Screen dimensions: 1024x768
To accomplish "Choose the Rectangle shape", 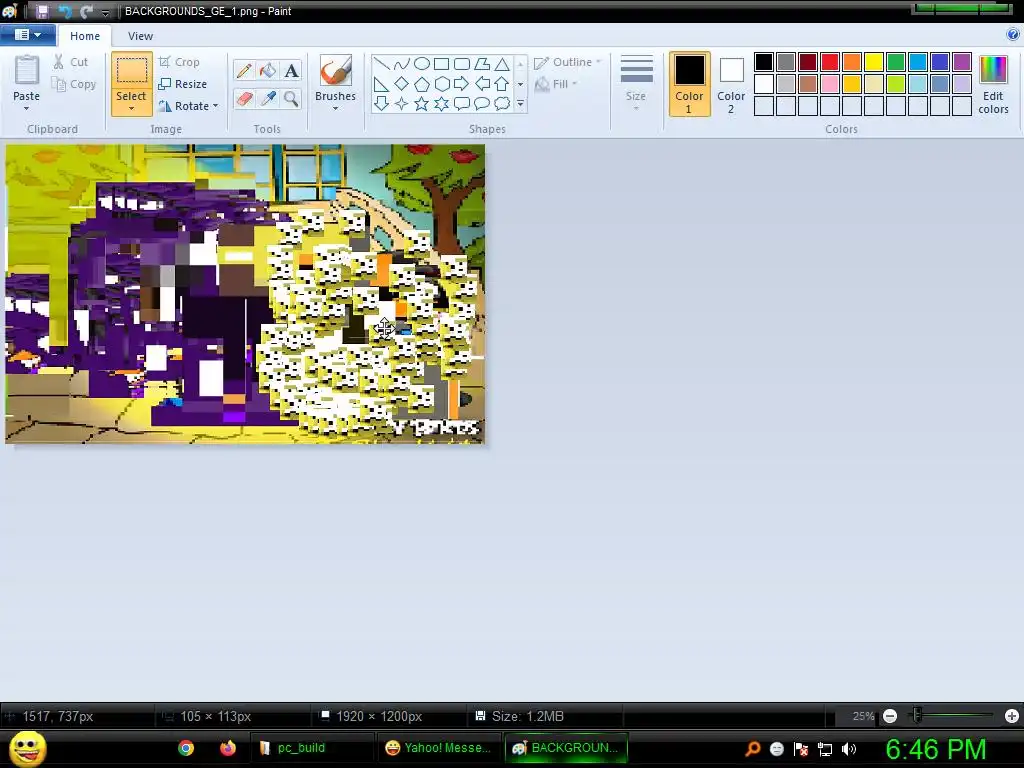I will 441,64.
